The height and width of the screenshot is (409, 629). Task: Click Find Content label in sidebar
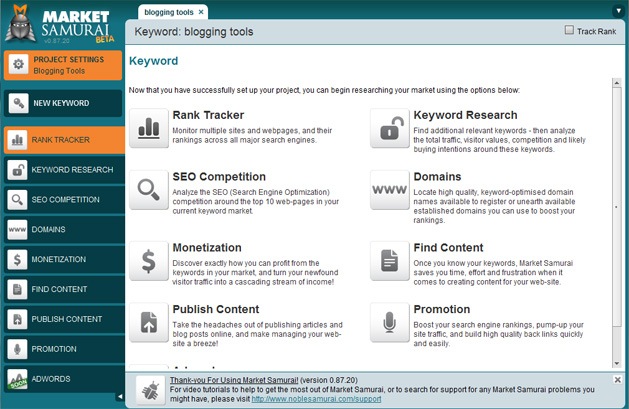point(59,290)
